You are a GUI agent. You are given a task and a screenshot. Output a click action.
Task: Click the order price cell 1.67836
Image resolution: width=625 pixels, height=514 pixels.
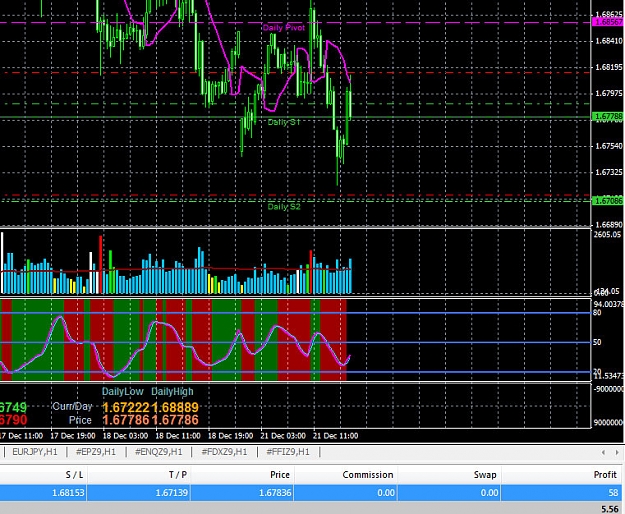(275, 493)
